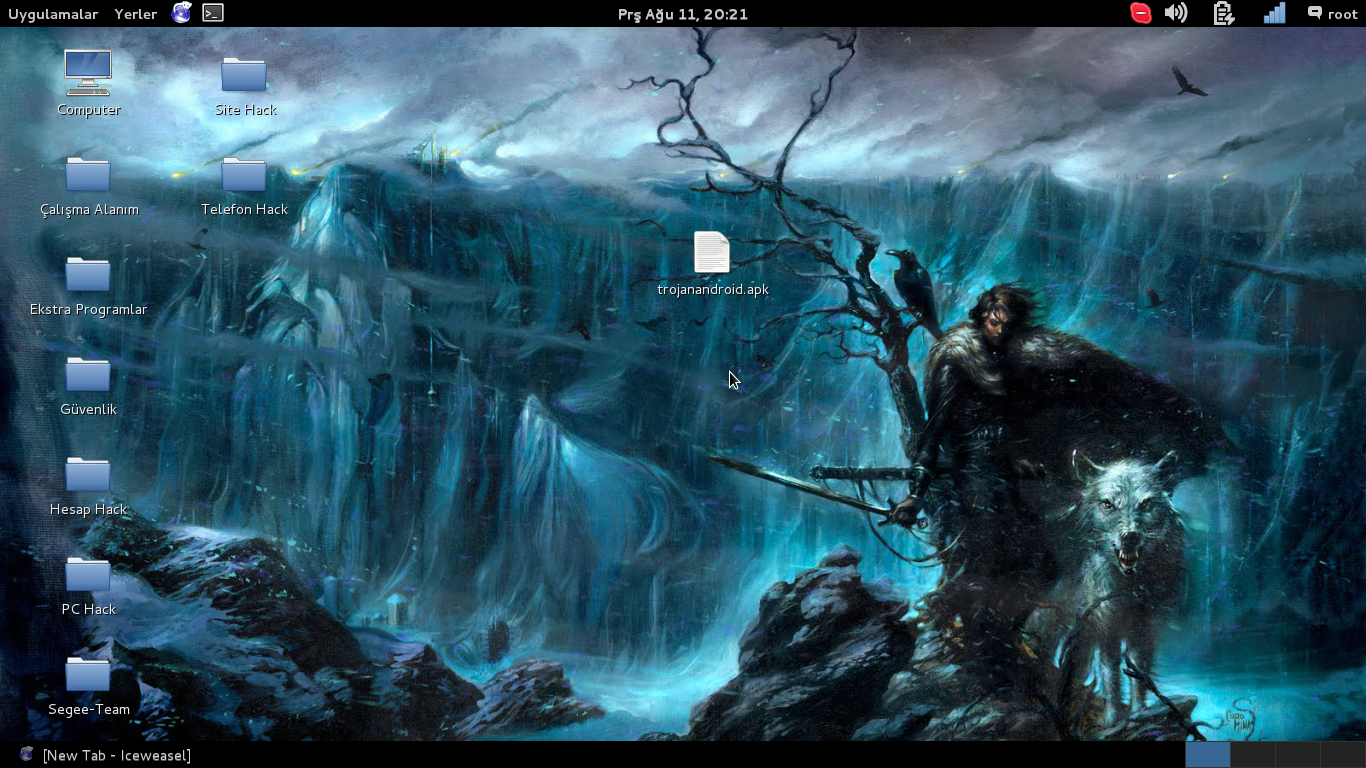
Task: Select the trojanandroid.apk file icon
Action: pyautogui.click(x=712, y=252)
